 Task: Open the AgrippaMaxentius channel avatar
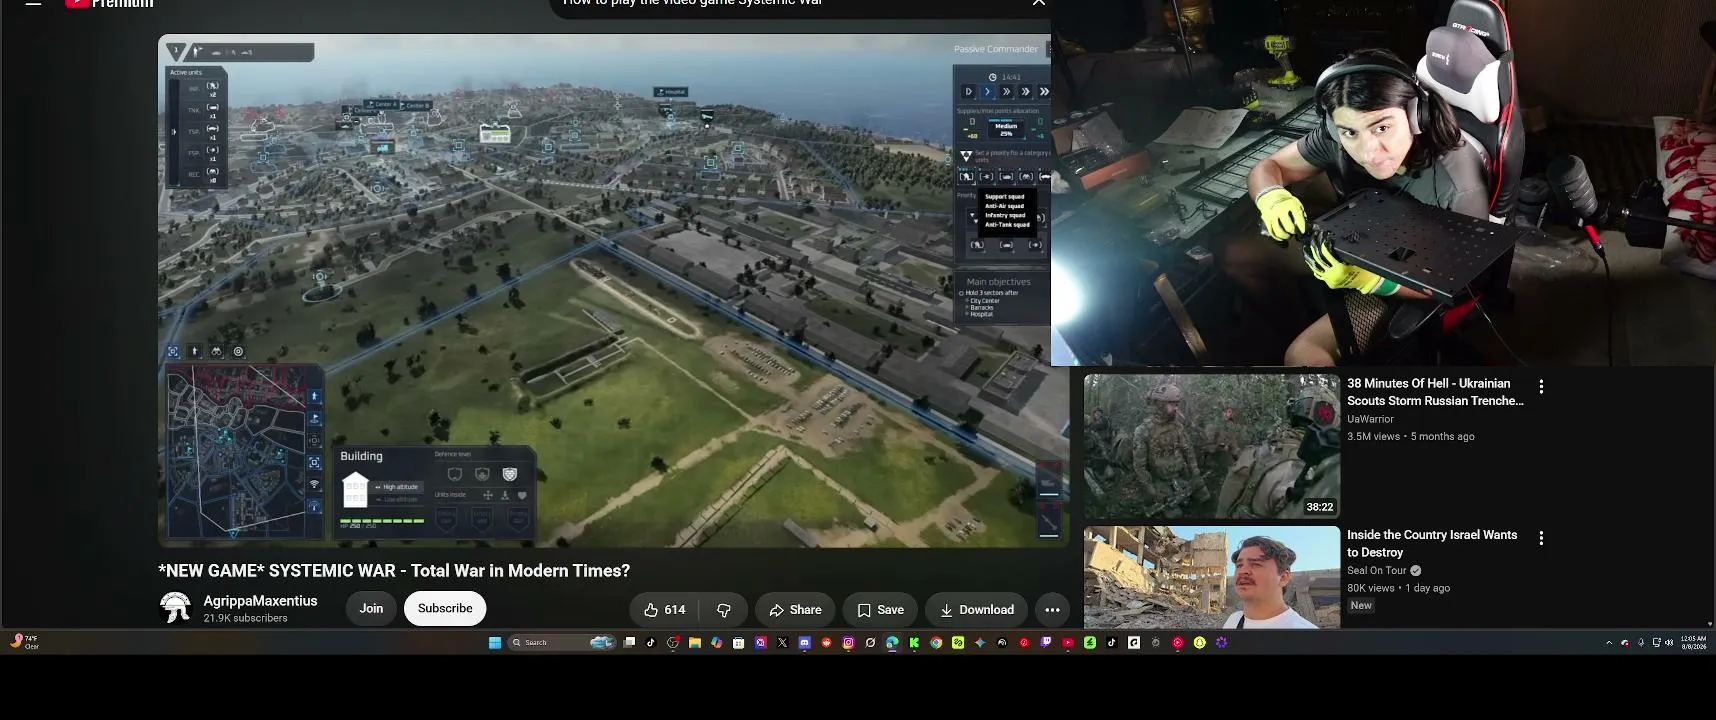176,607
